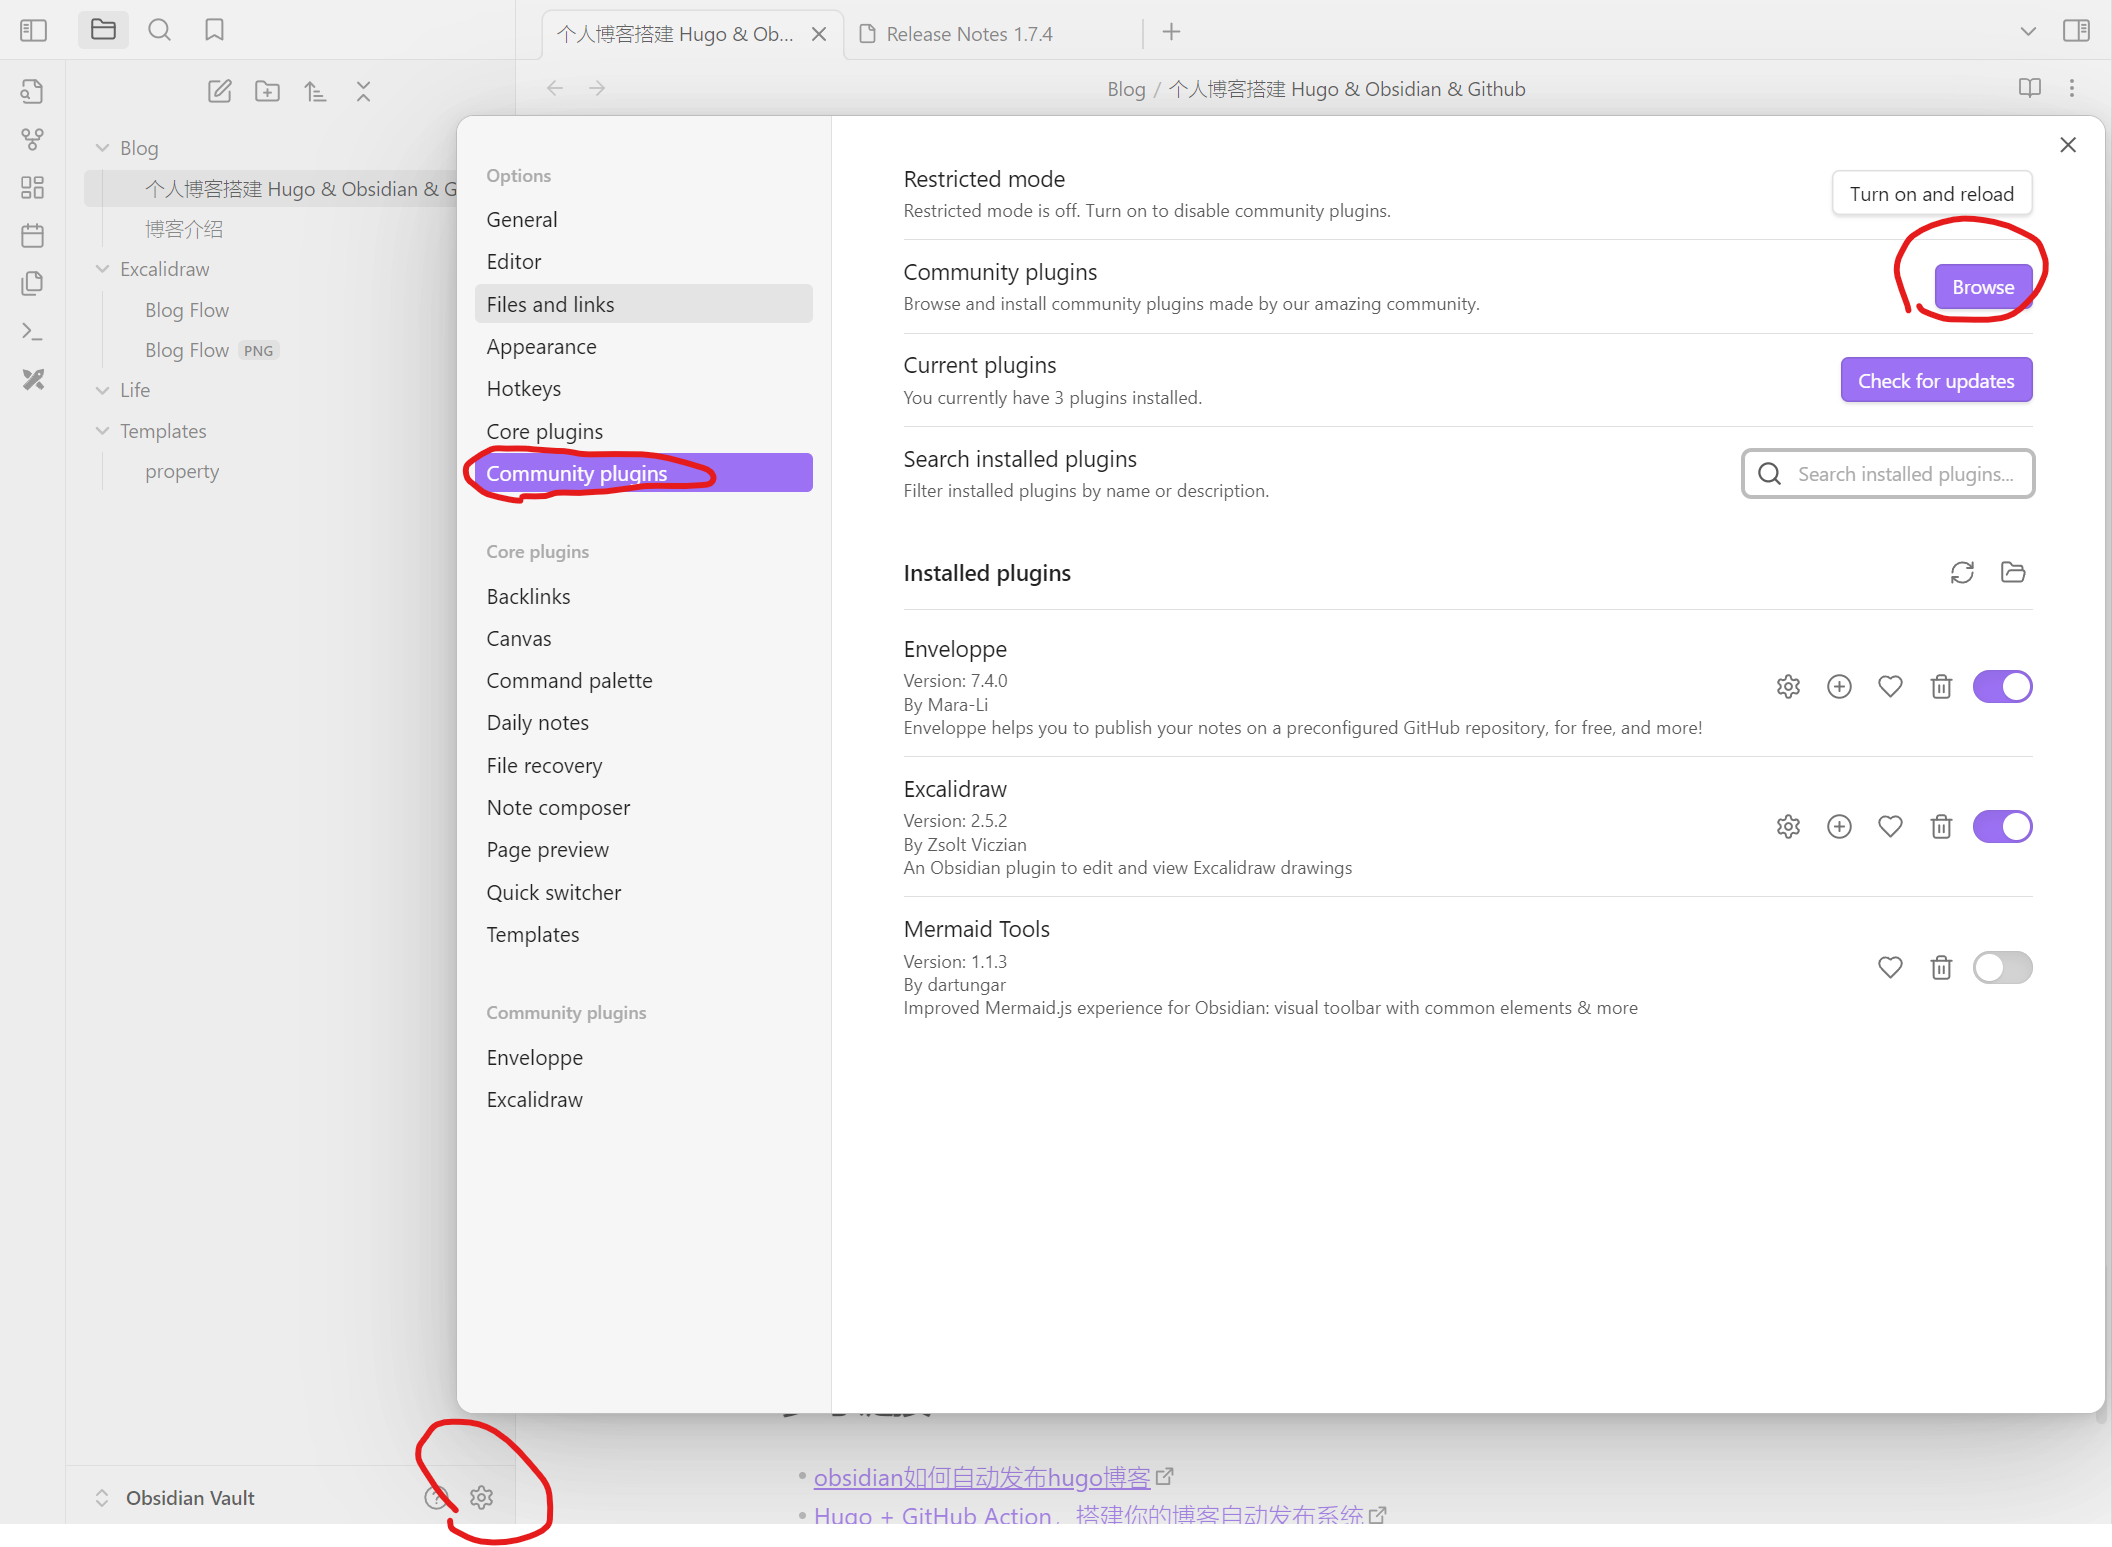This screenshot has height=1547, width=2112.
Task: Open plugins folder icon
Action: [x=2013, y=573]
